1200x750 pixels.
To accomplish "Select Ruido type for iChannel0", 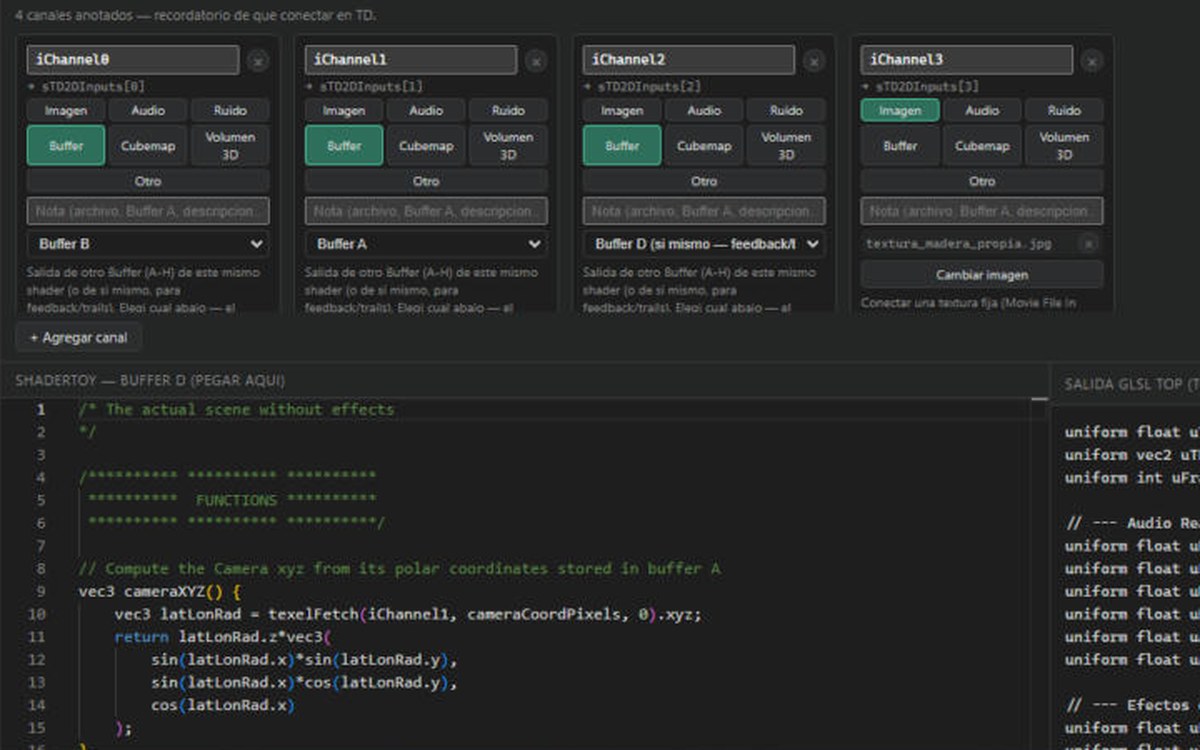I will point(230,110).
